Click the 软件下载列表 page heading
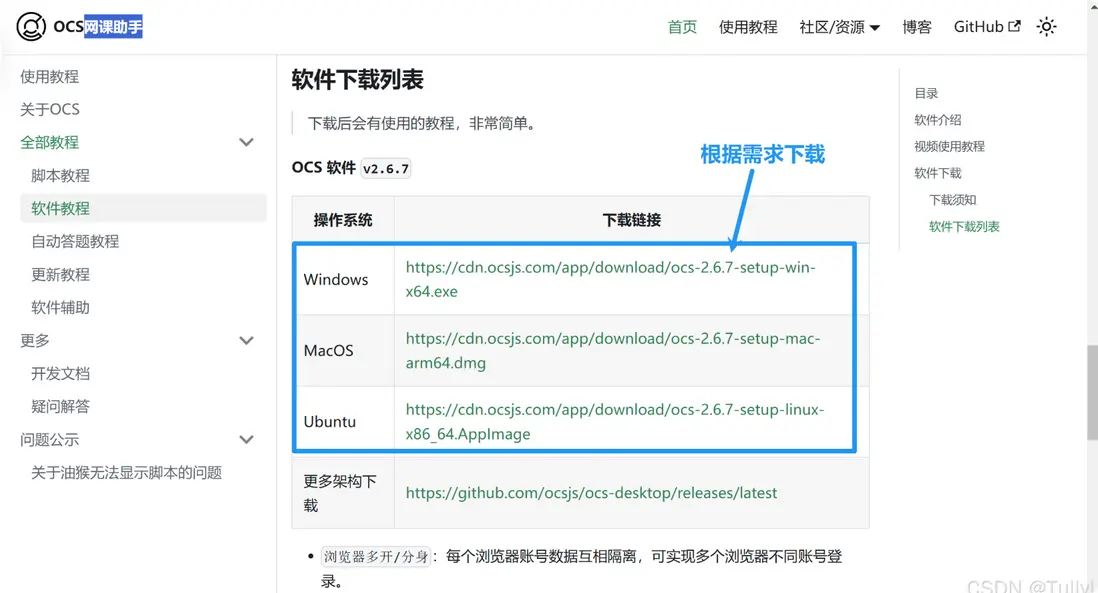 pos(358,80)
